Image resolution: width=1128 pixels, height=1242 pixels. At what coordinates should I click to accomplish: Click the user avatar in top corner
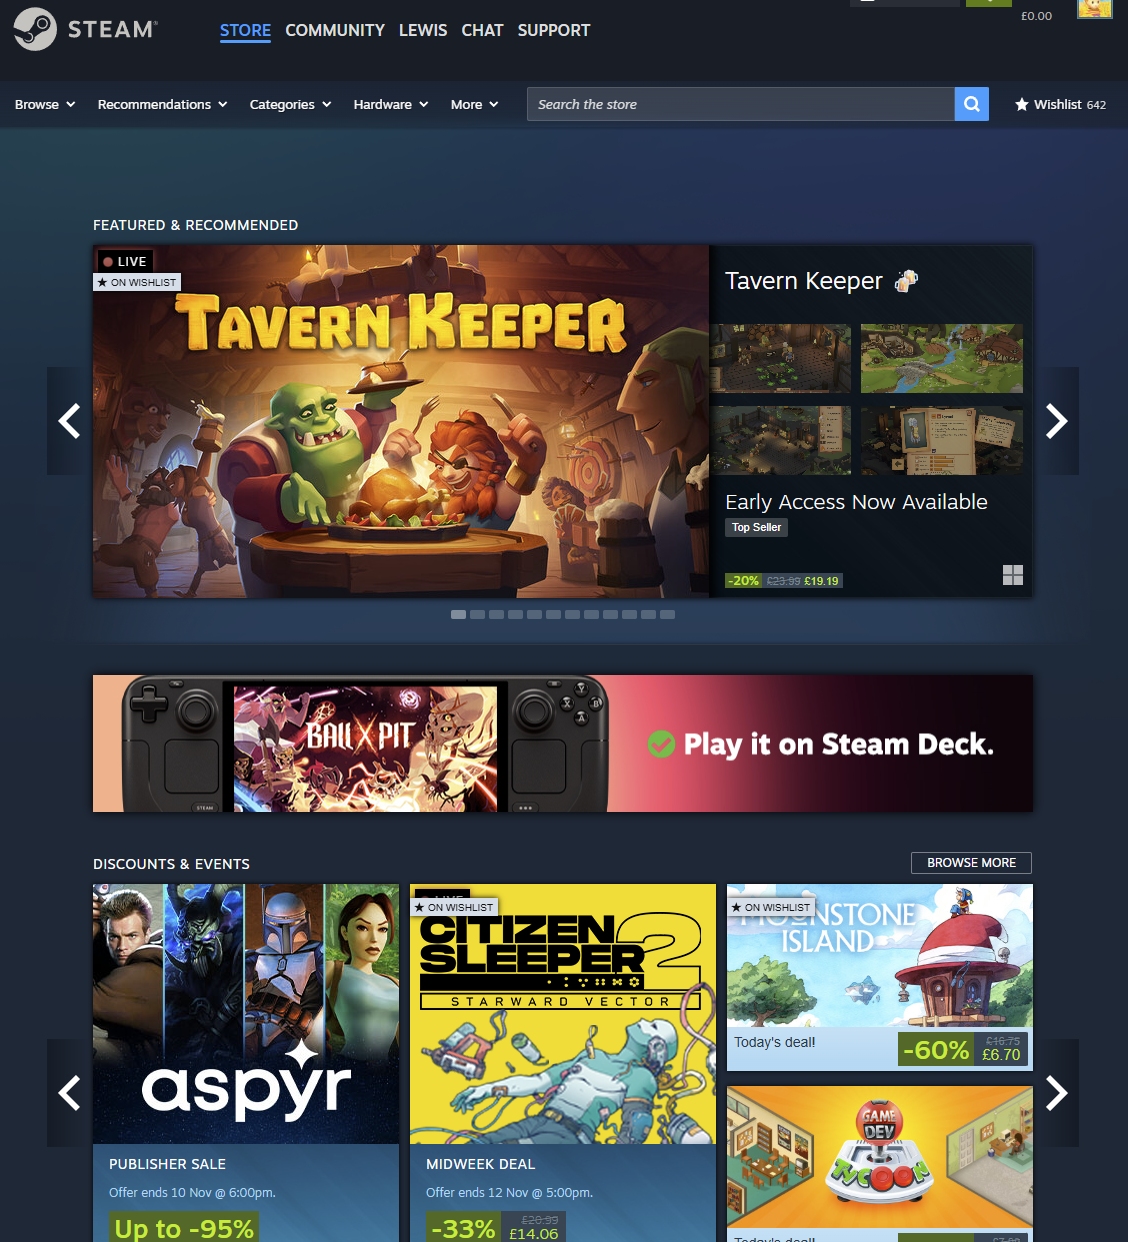1094,8
